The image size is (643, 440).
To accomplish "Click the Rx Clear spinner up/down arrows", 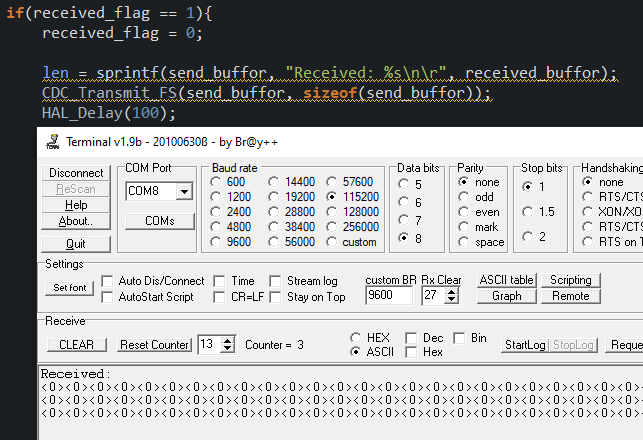I will (451, 295).
